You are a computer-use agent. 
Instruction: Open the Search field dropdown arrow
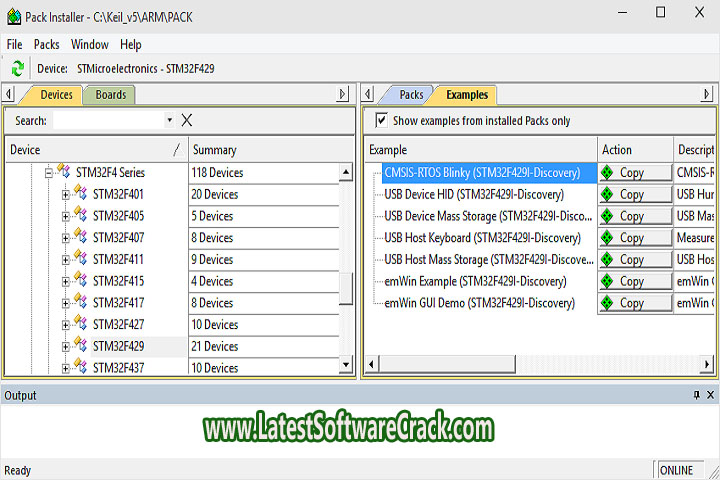[x=169, y=120]
